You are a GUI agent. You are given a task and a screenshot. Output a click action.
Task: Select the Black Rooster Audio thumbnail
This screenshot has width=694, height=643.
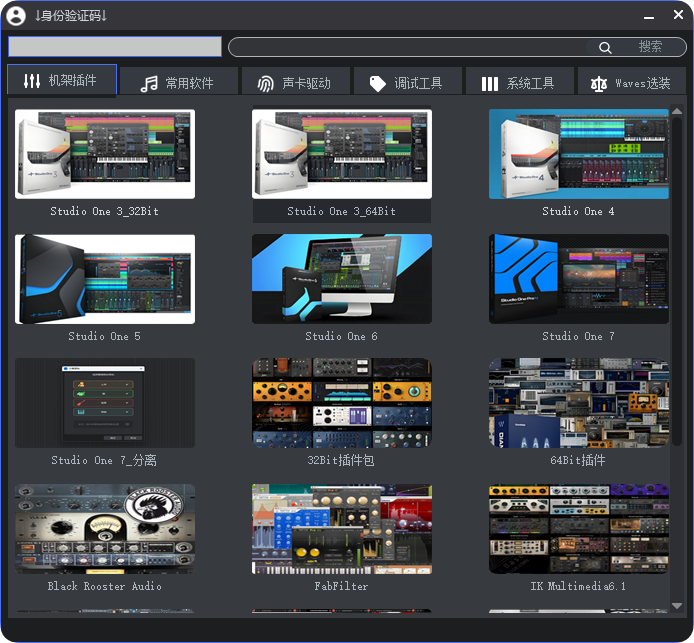[105, 529]
